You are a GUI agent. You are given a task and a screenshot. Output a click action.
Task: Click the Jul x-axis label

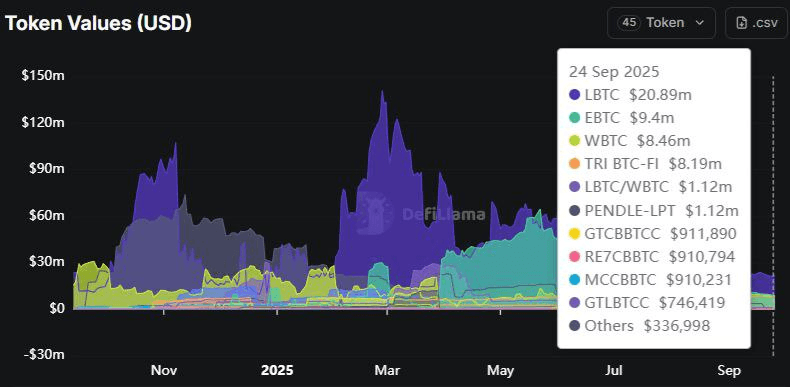pyautogui.click(x=615, y=371)
